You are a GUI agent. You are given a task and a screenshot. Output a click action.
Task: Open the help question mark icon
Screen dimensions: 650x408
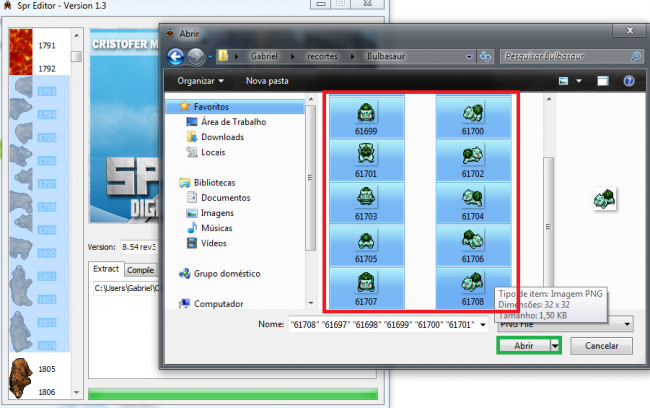point(629,81)
